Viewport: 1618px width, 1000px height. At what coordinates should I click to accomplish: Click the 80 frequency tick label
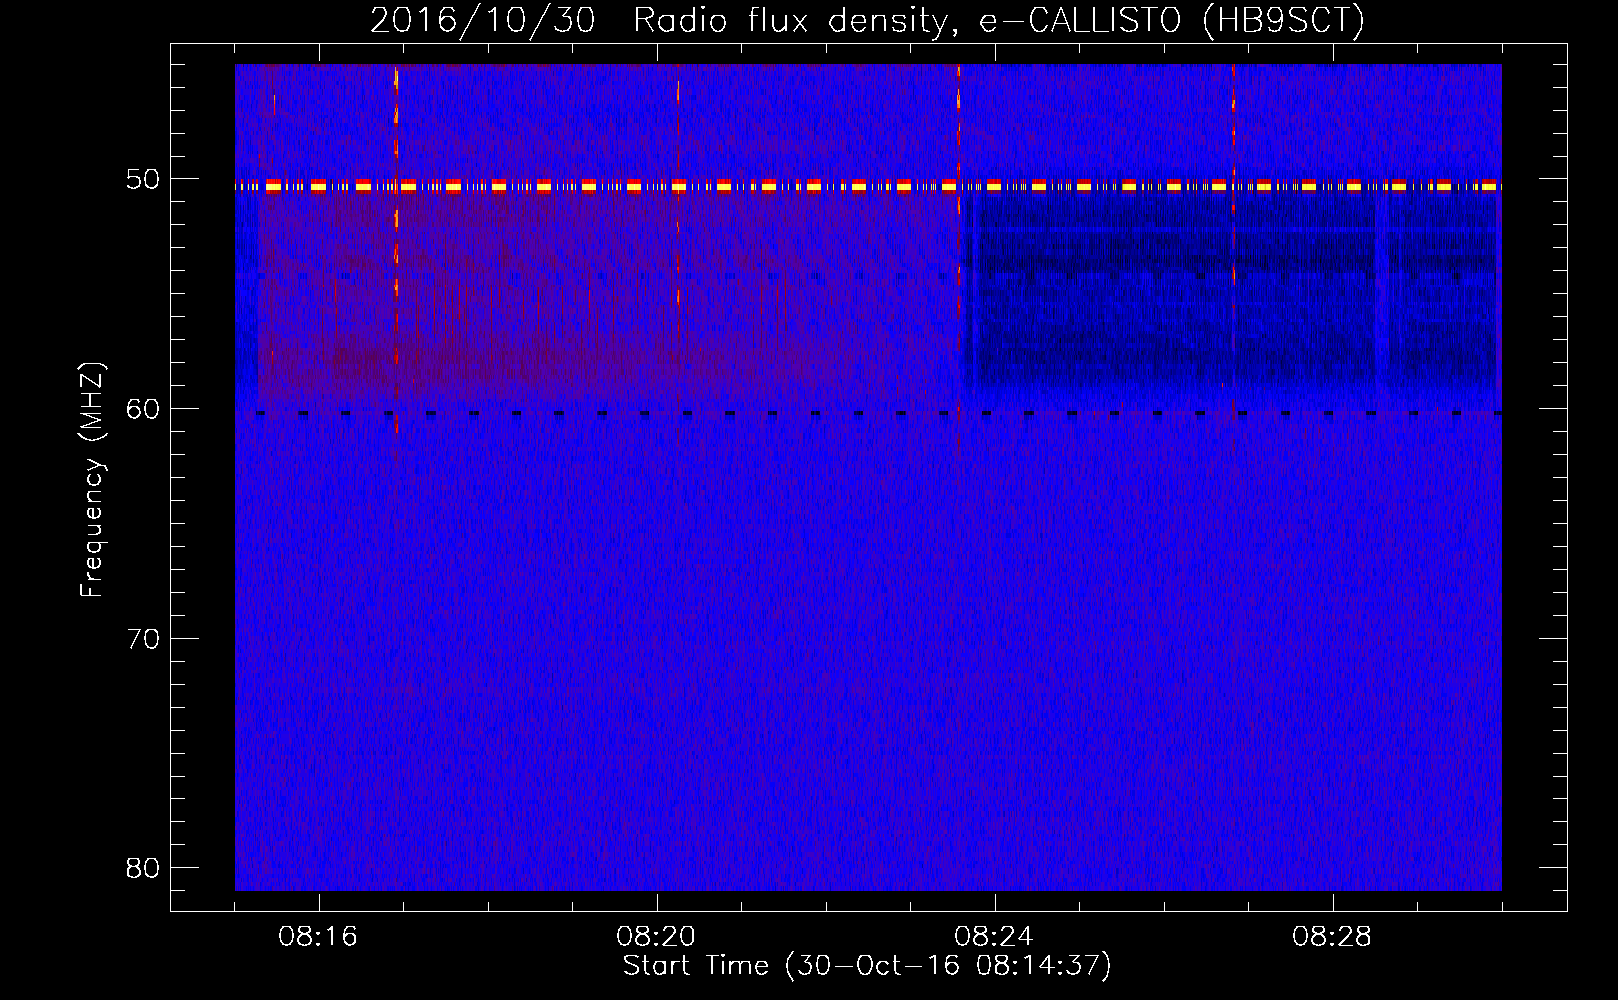[x=143, y=868]
